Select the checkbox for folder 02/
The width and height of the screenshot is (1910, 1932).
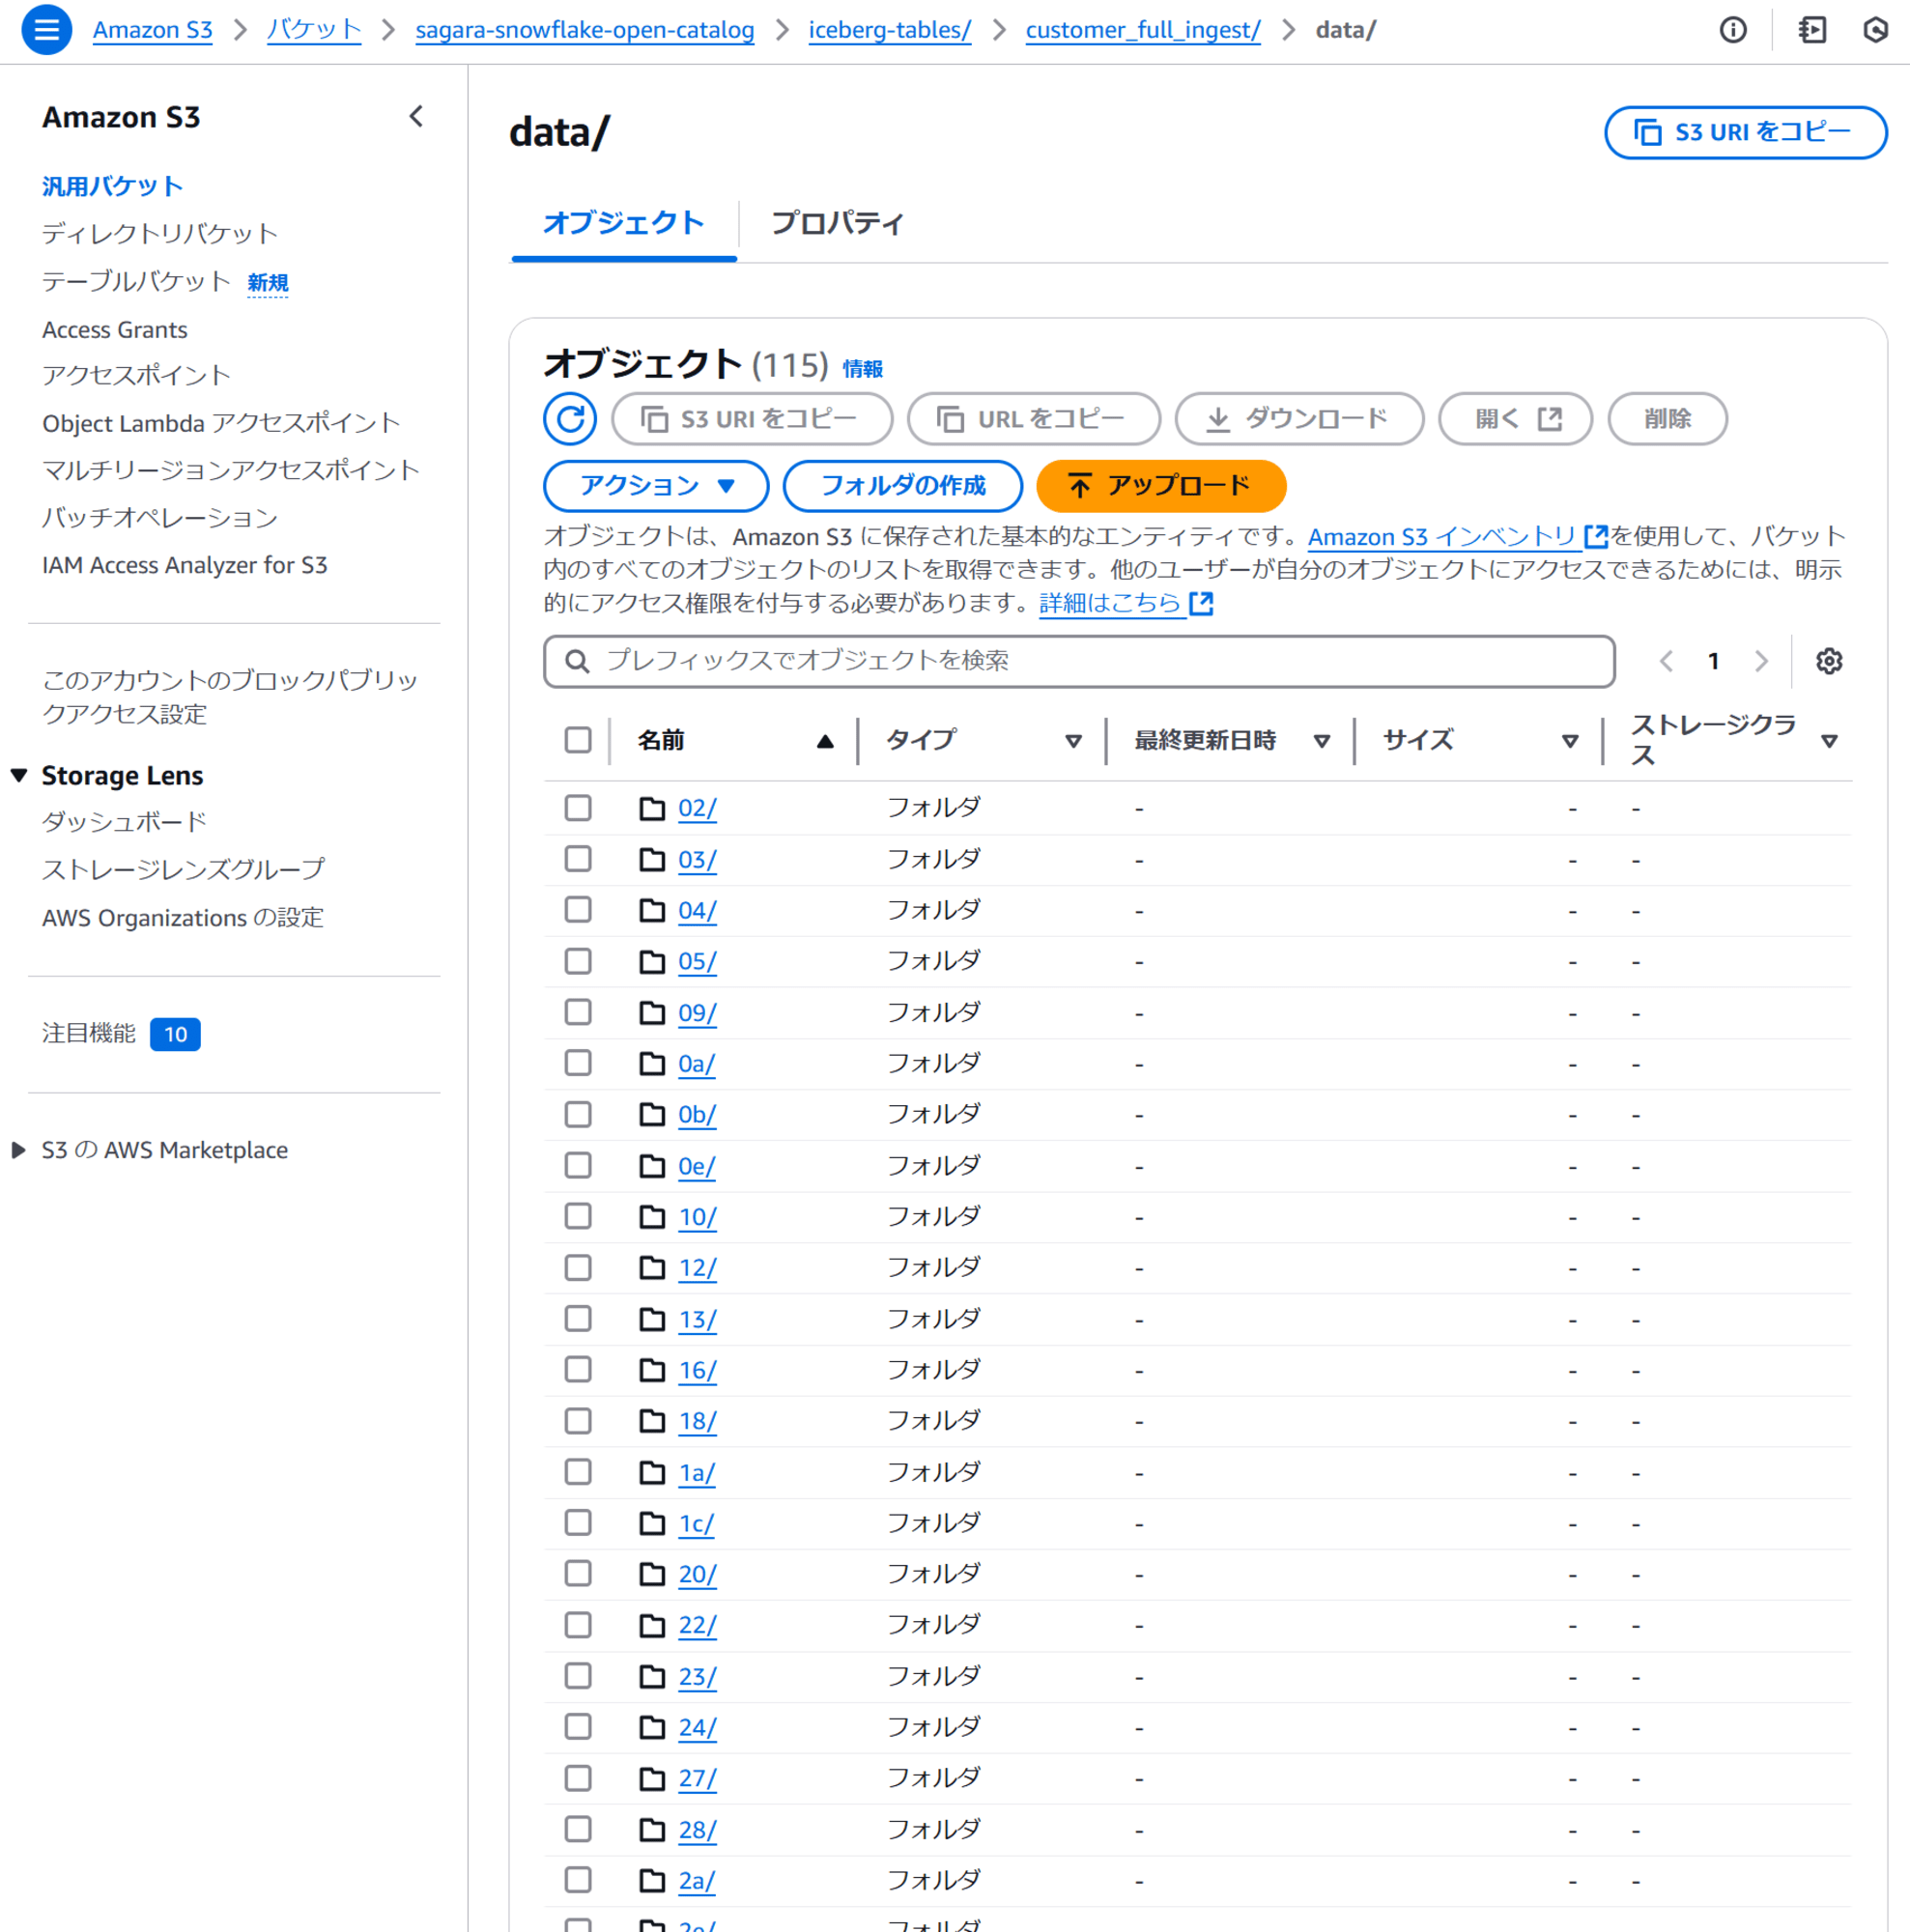click(x=578, y=808)
